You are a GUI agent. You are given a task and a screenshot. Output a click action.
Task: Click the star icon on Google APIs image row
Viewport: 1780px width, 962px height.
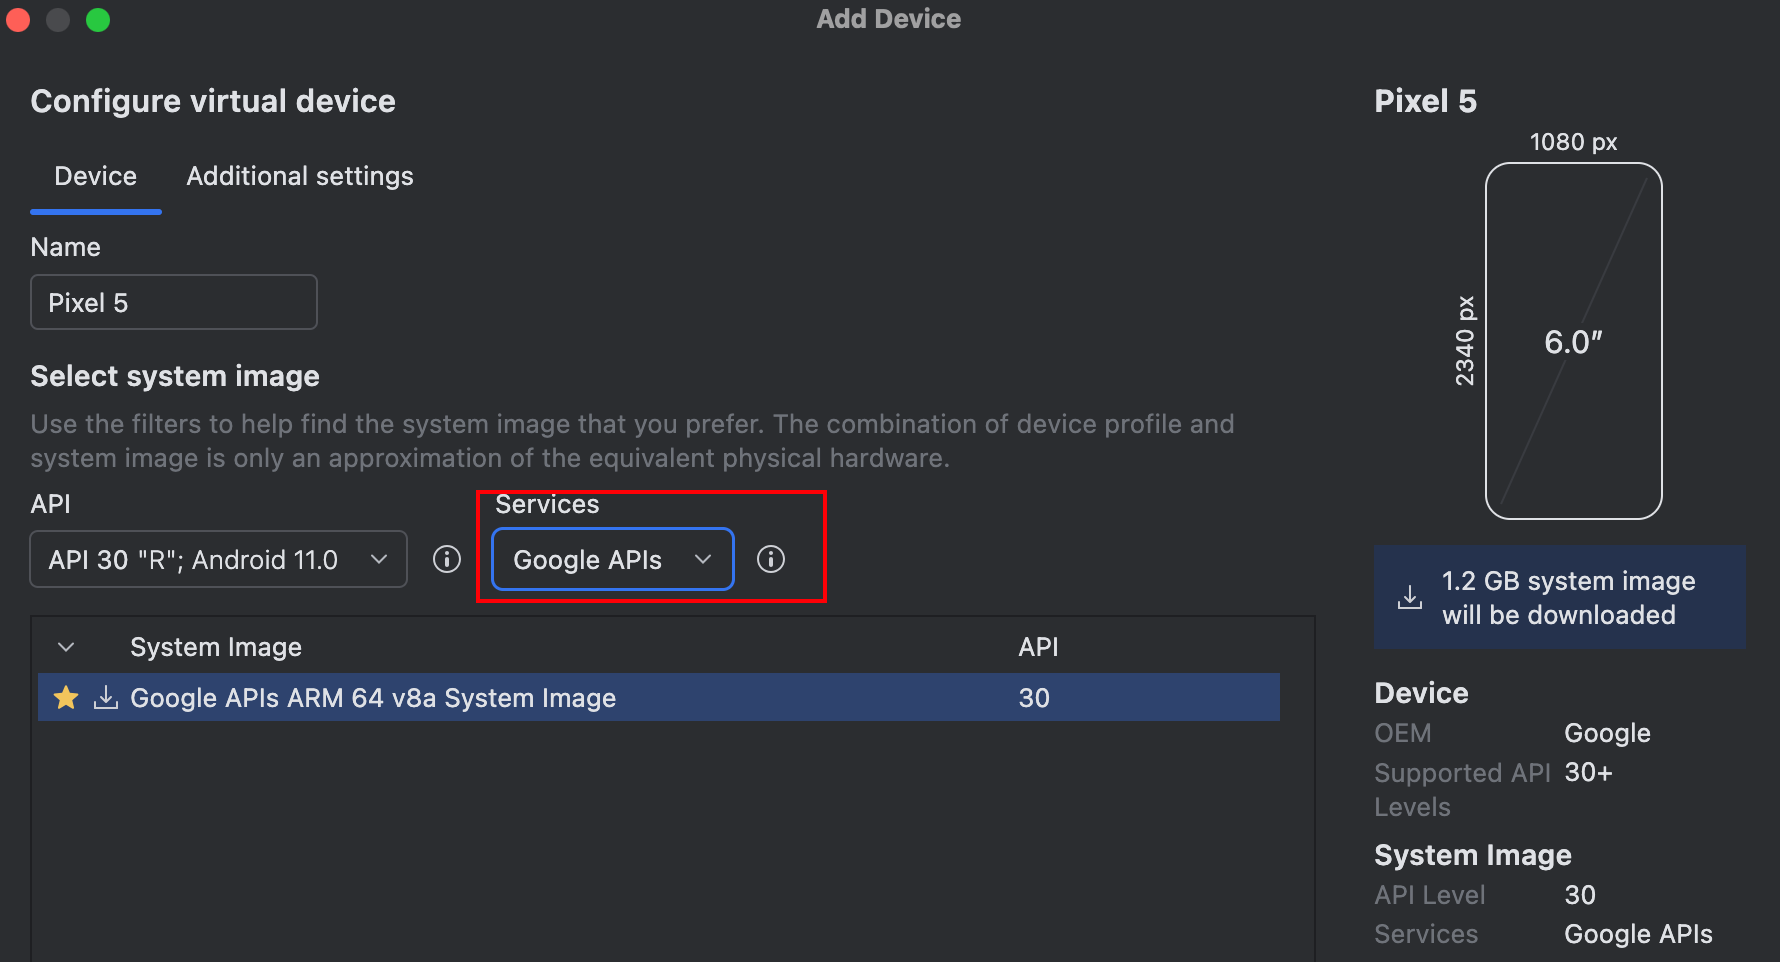(66, 697)
